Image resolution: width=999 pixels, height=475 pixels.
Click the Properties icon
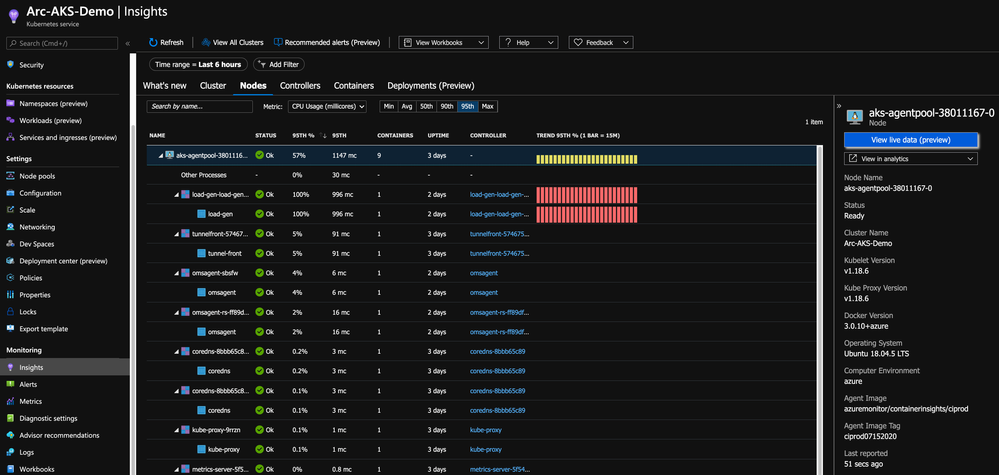tap(10, 295)
